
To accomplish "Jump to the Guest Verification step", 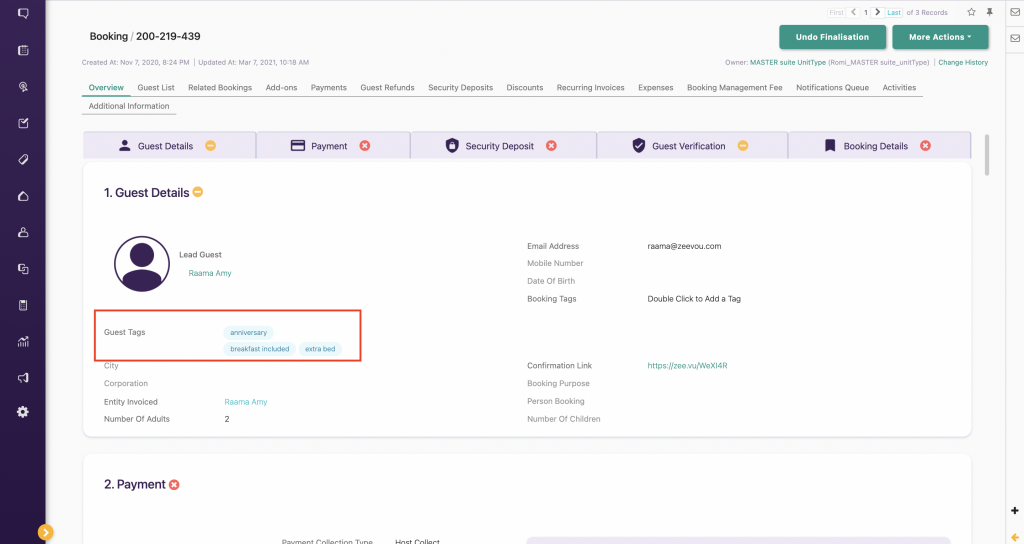I will pos(692,146).
